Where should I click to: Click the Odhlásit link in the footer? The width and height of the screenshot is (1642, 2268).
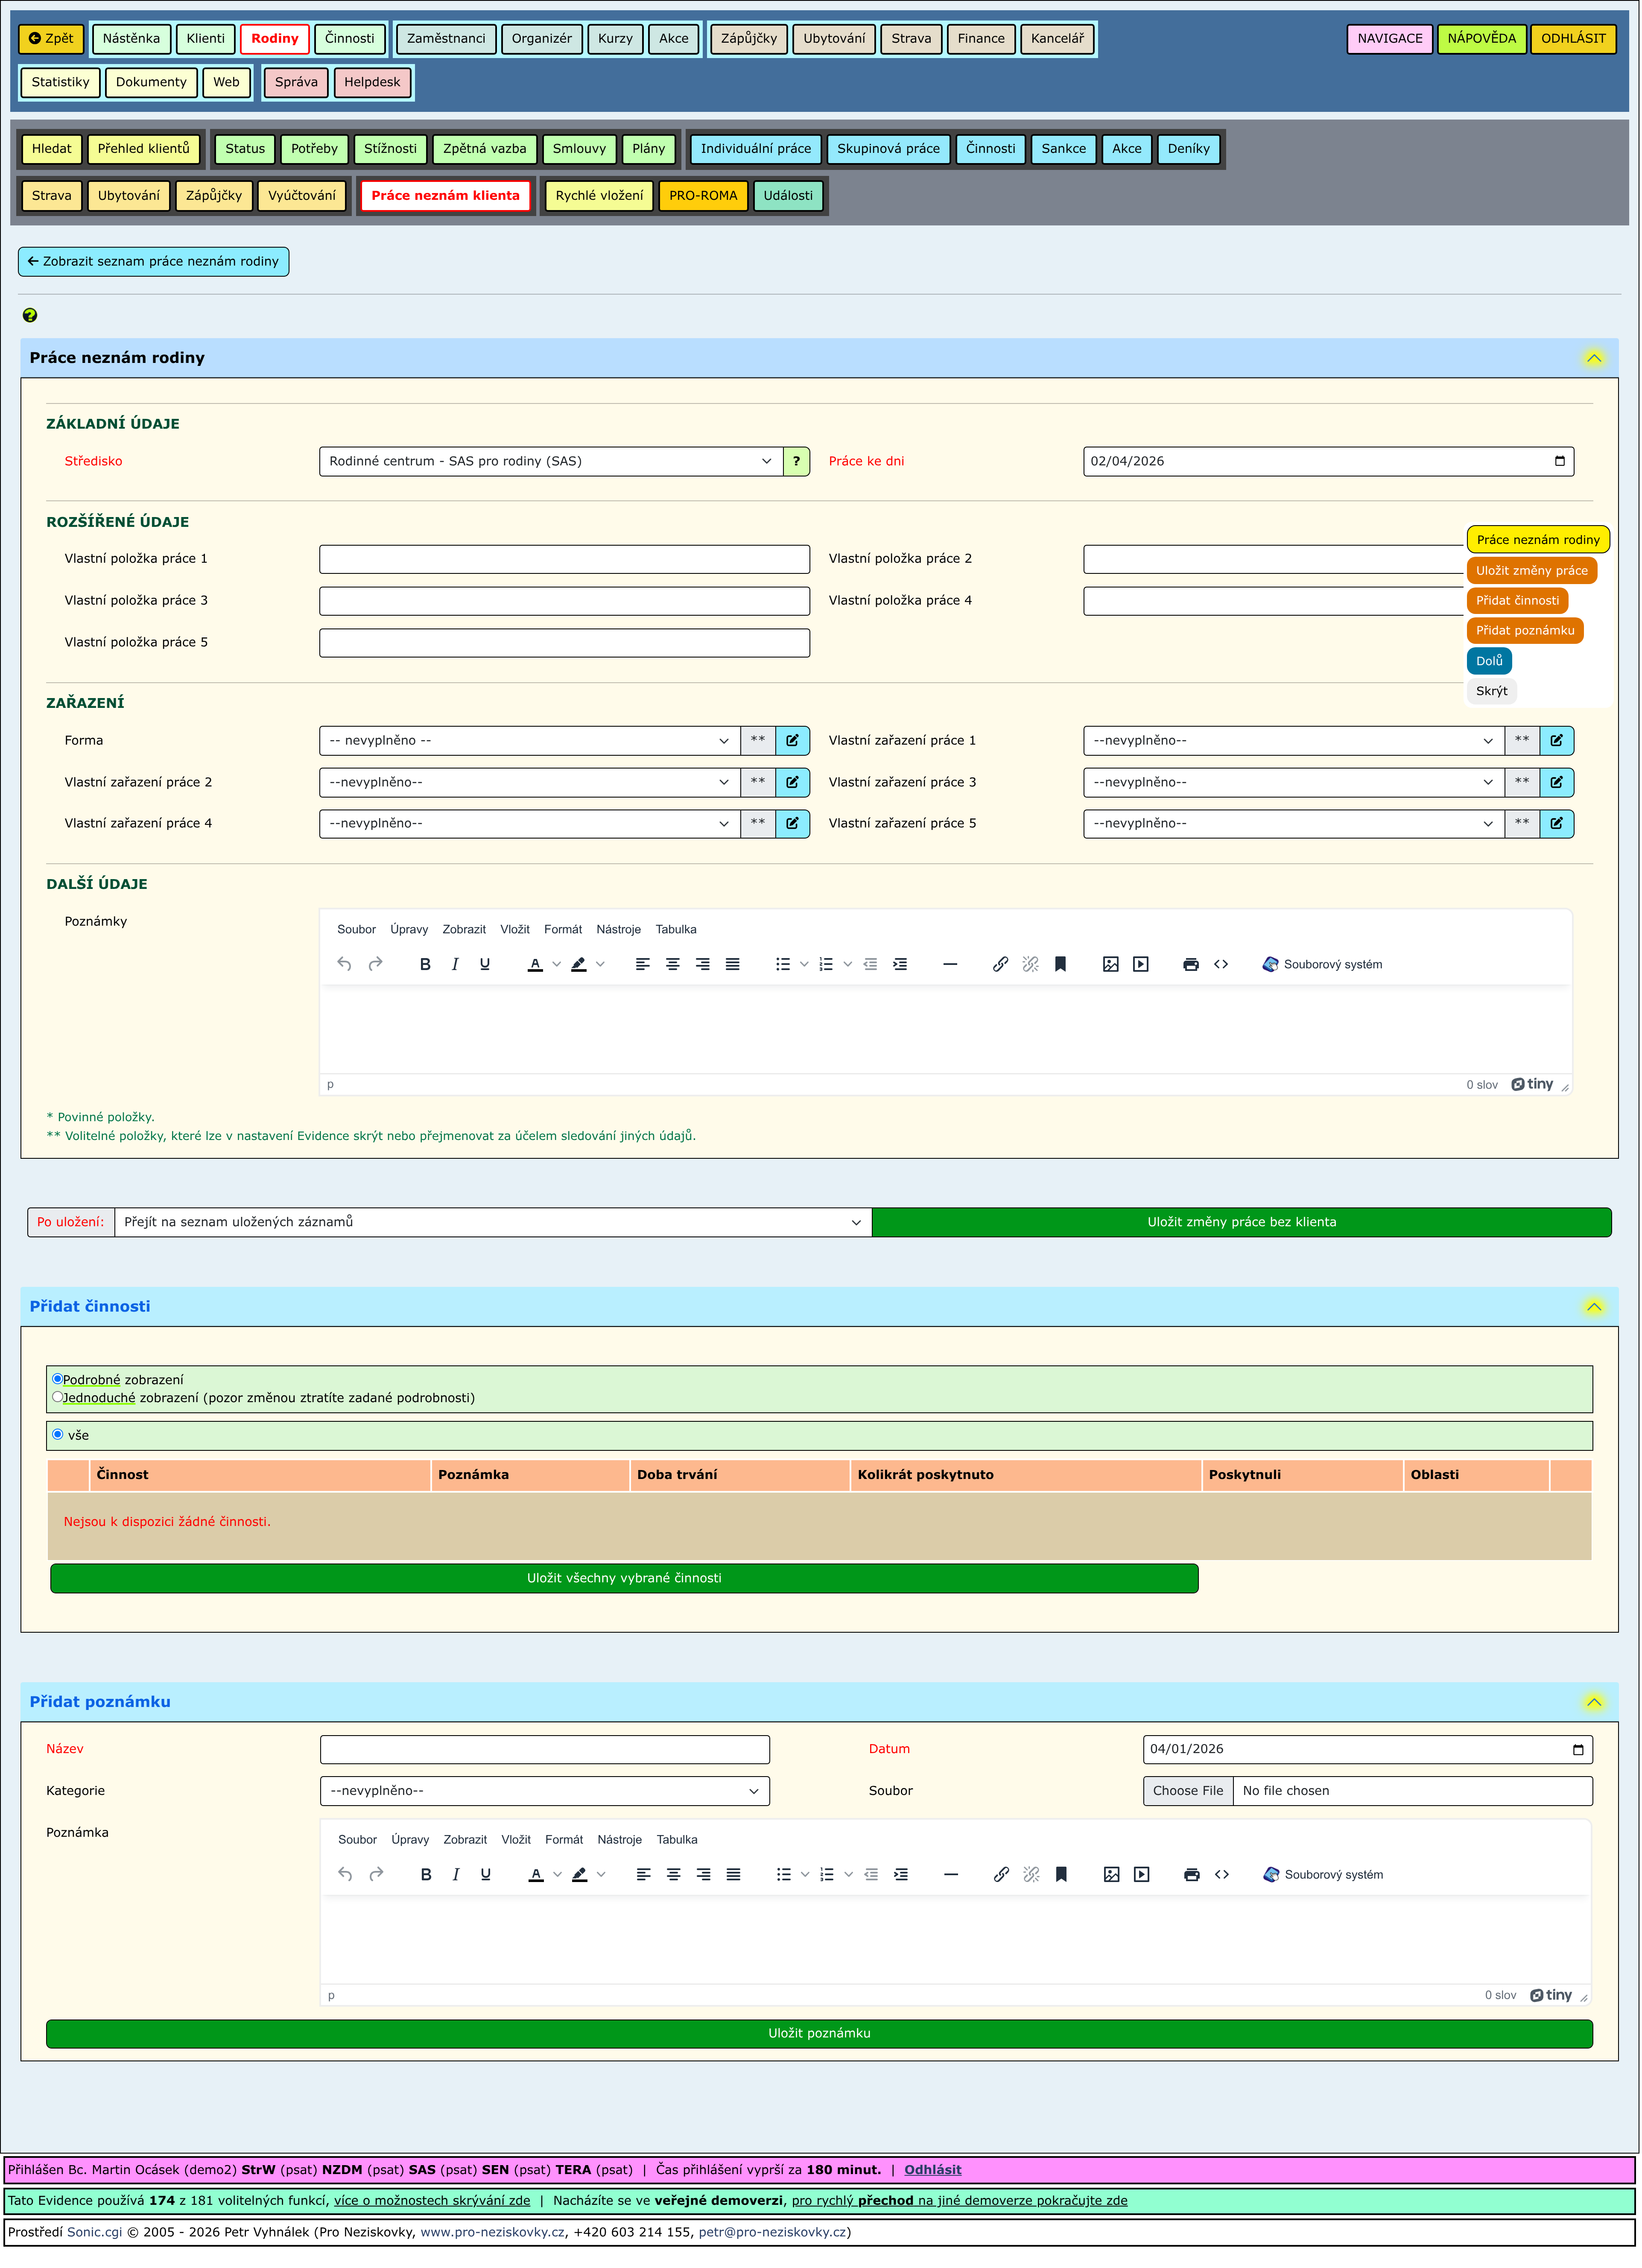[933, 2170]
